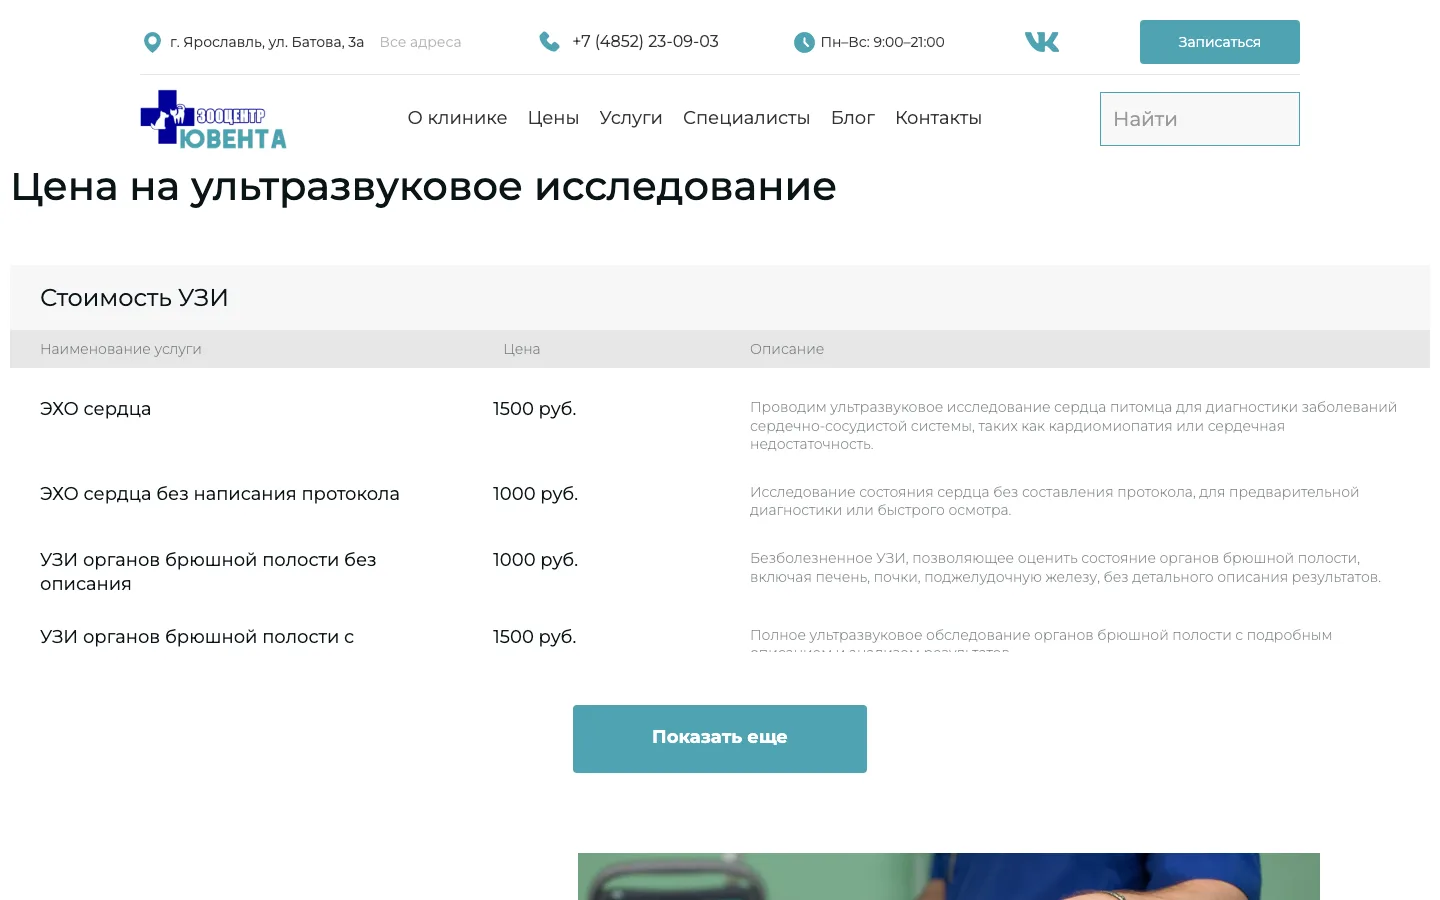Click the 1500 руб. price for ЭХО сердца
Image resolution: width=1440 pixels, height=900 pixels.
click(535, 409)
